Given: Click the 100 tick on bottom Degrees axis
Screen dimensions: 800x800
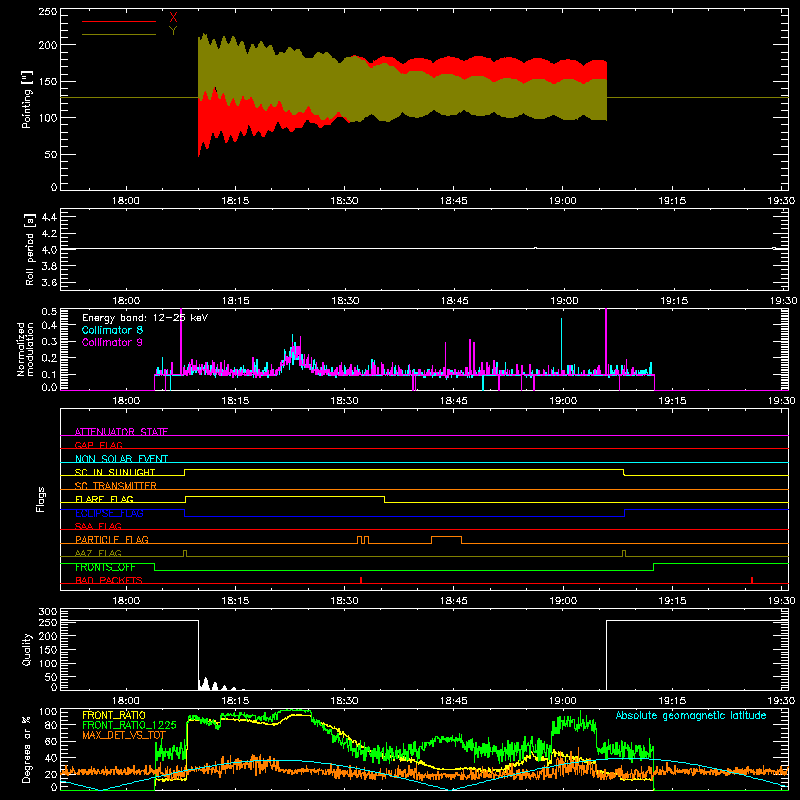Looking at the screenshot, I should click(47, 712).
